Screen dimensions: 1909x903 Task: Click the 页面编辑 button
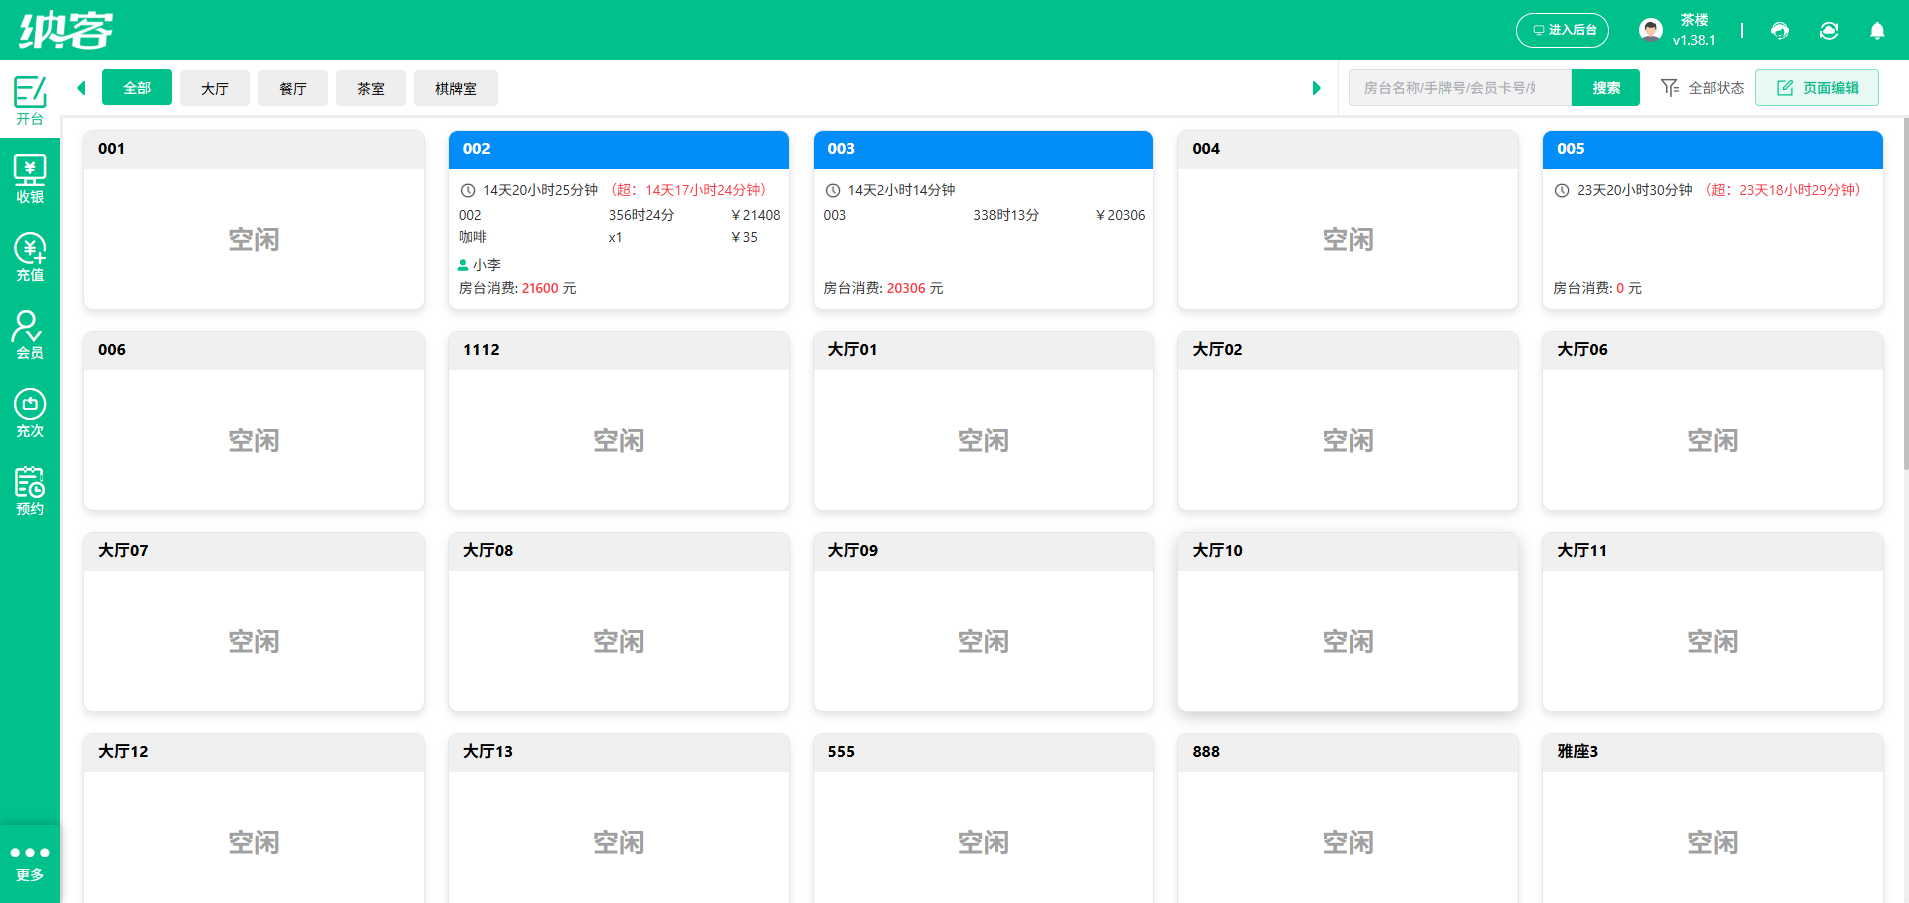[1817, 88]
